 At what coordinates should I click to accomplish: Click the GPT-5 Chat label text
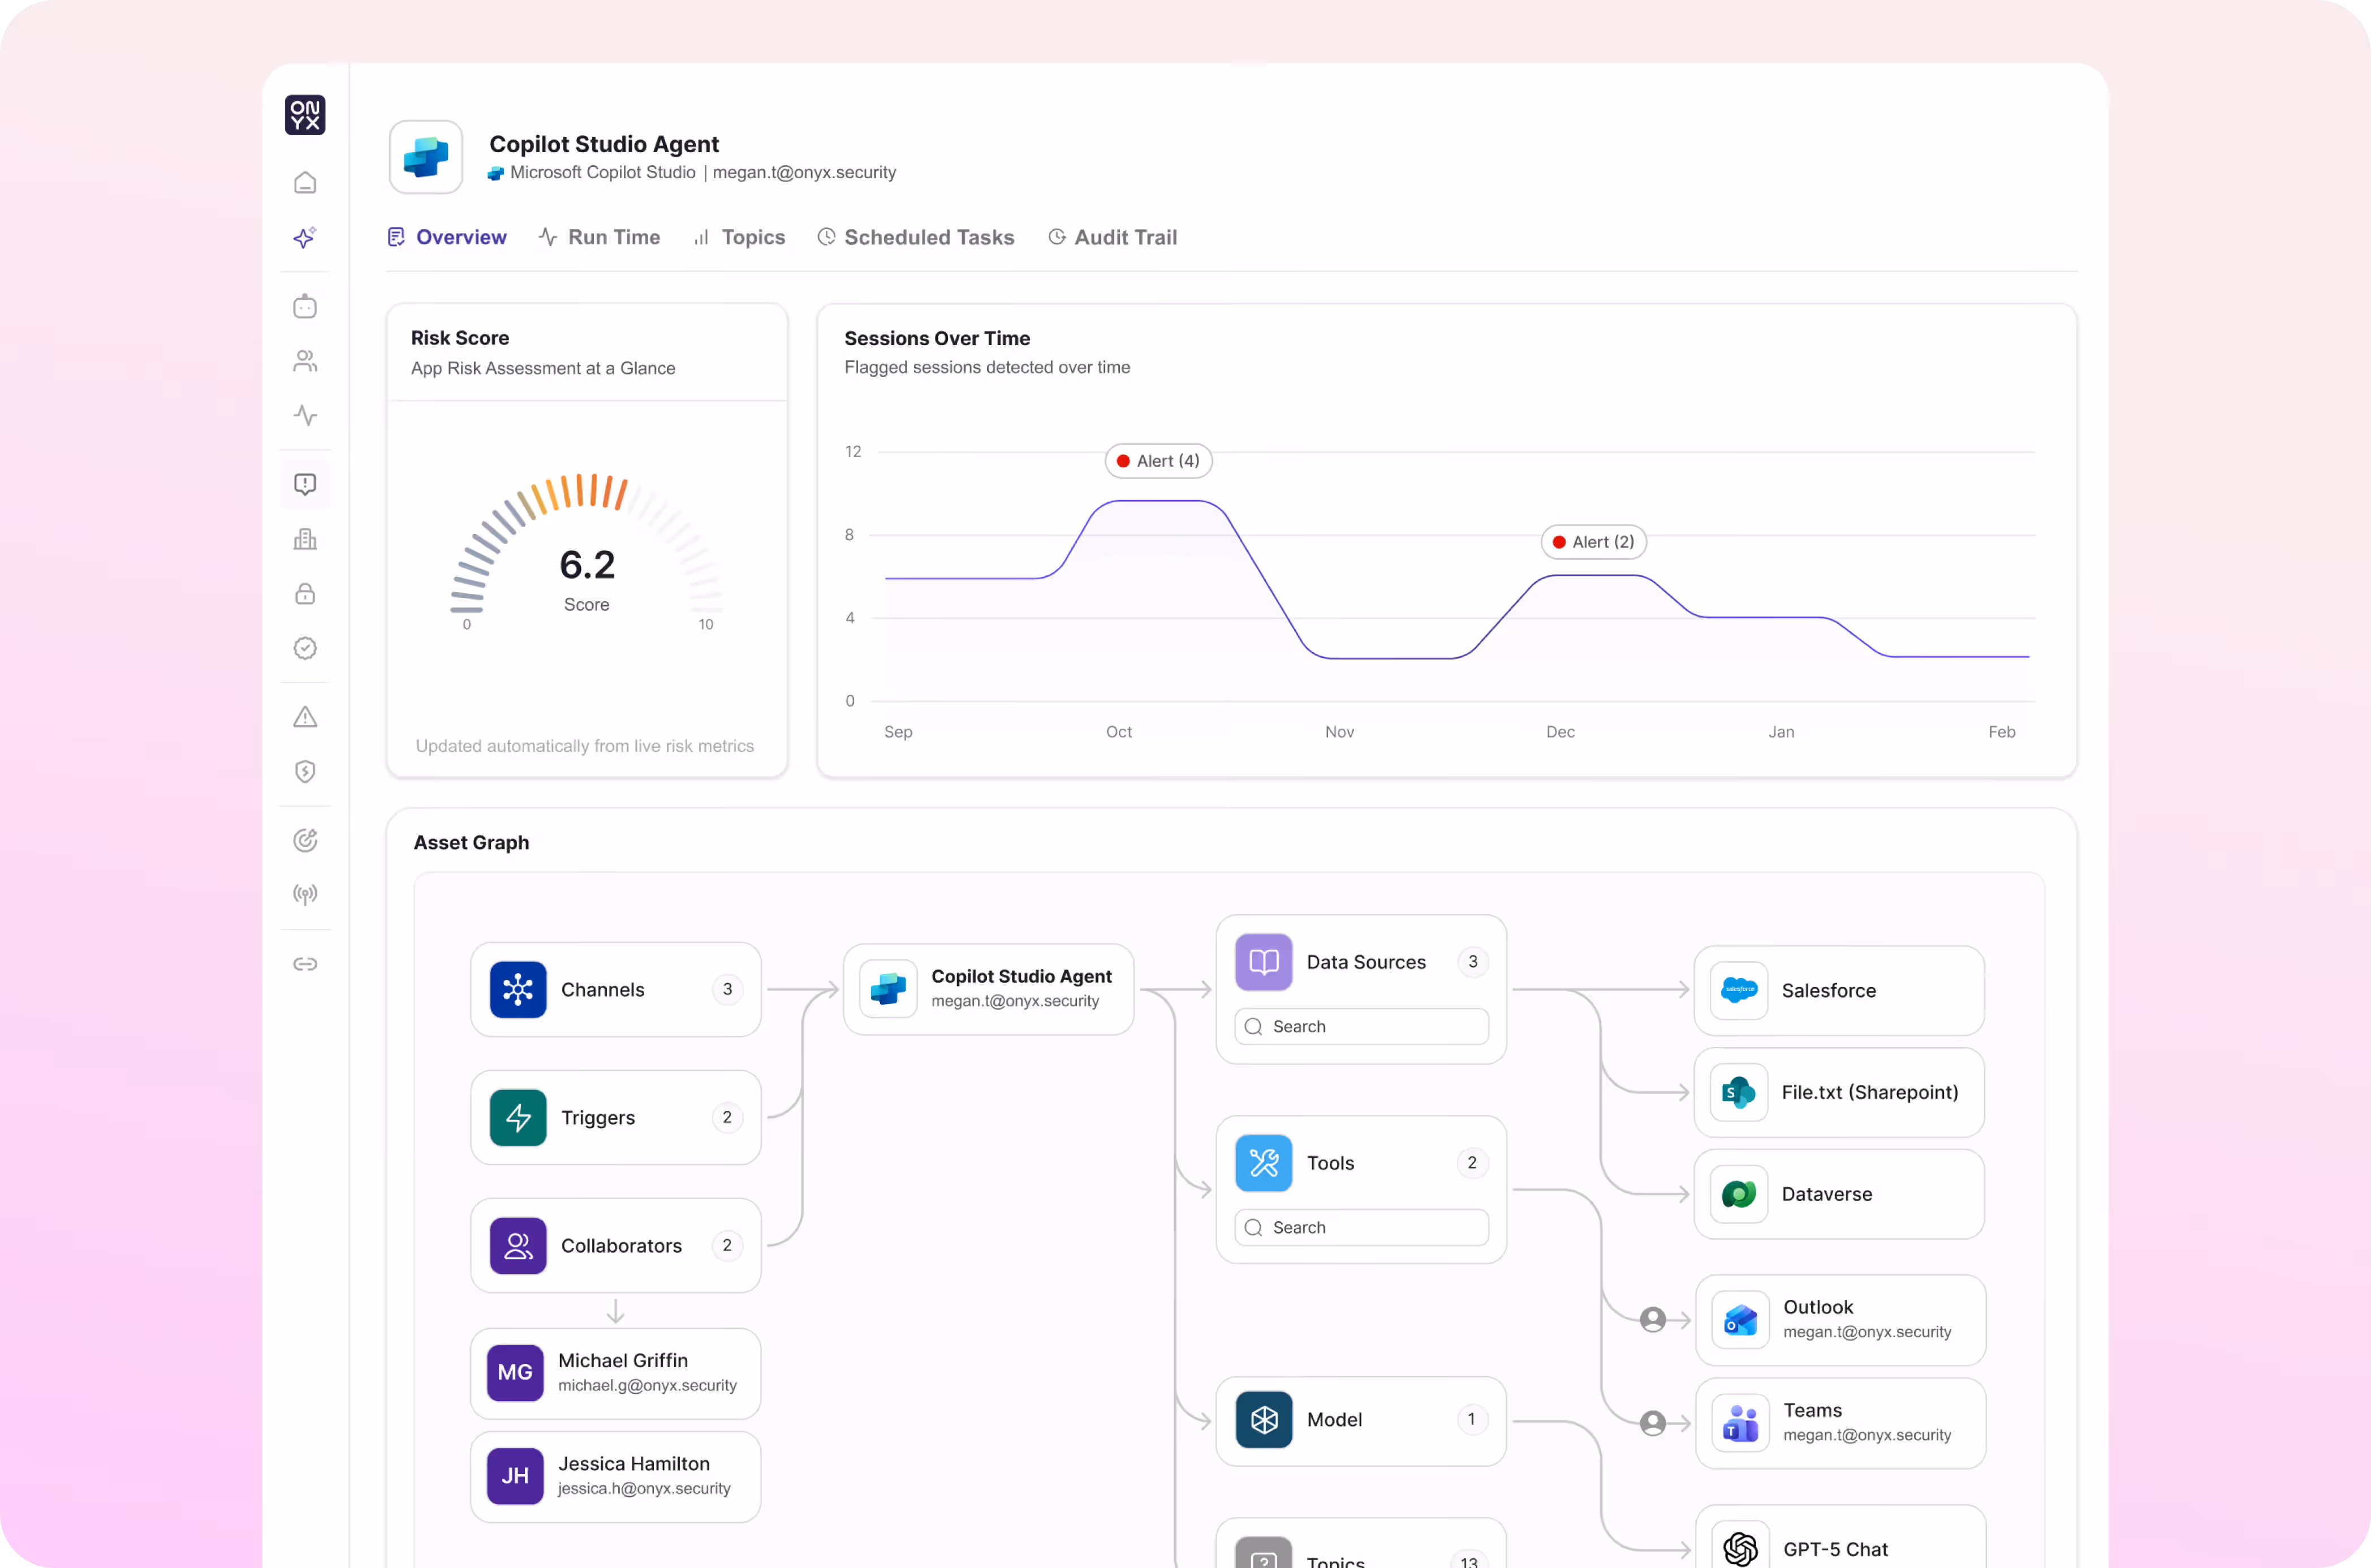pyautogui.click(x=1836, y=1550)
